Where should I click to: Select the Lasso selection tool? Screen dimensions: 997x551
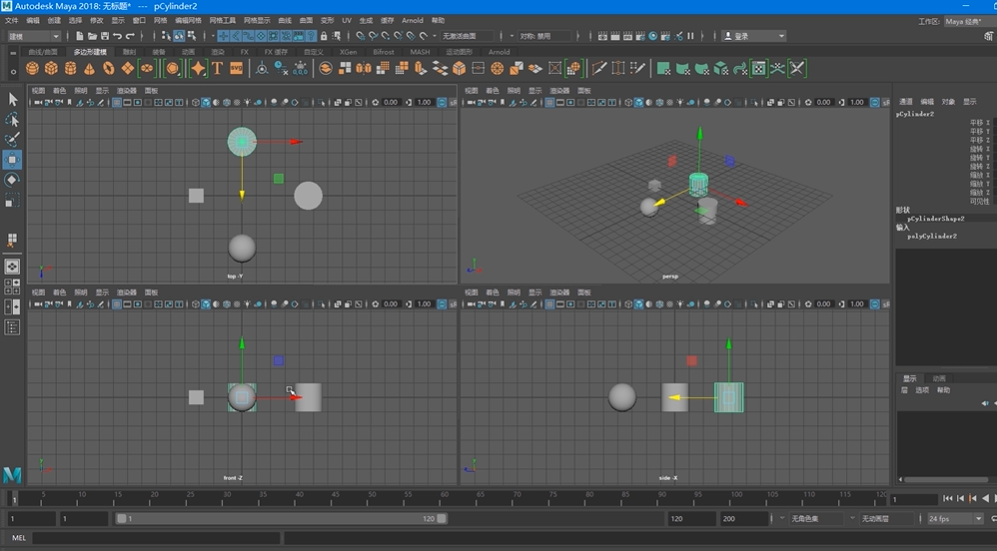[12, 119]
